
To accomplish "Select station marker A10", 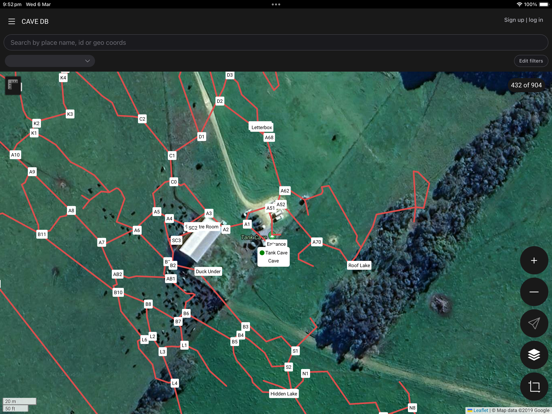I will [x=15, y=155].
